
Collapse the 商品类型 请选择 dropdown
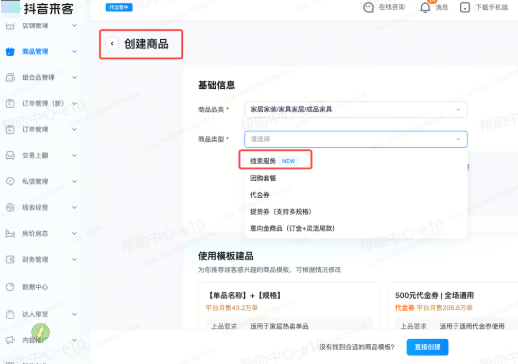pos(356,139)
